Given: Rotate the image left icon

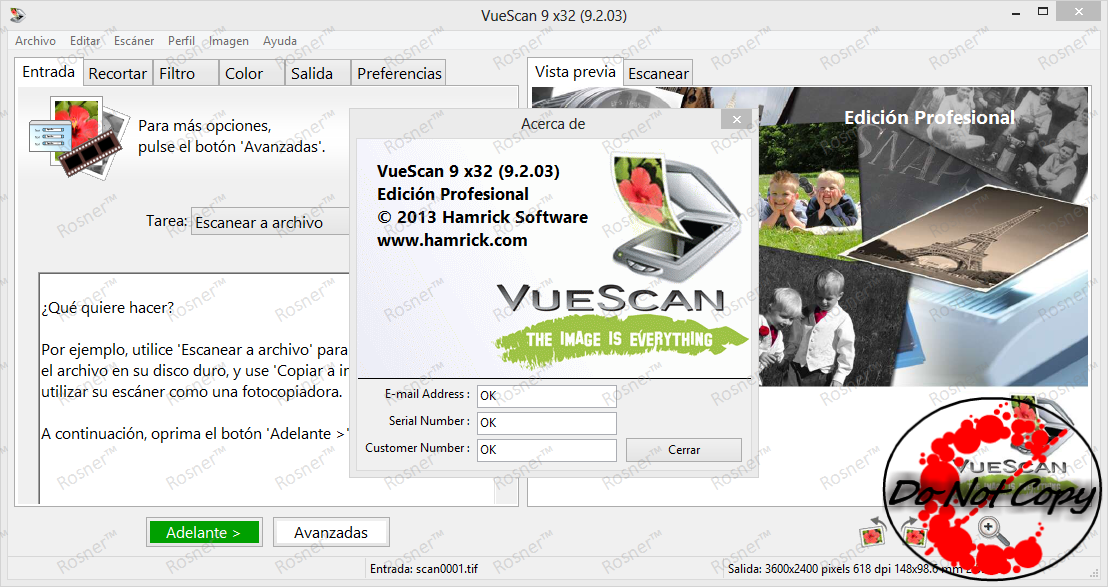Looking at the screenshot, I should (873, 533).
